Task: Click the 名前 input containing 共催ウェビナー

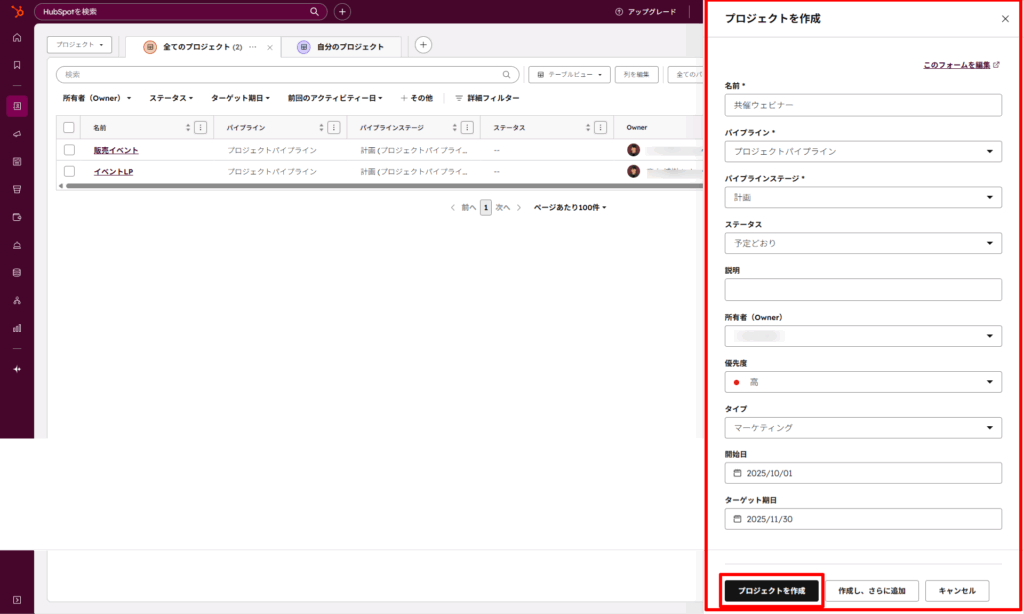Action: 863,105
